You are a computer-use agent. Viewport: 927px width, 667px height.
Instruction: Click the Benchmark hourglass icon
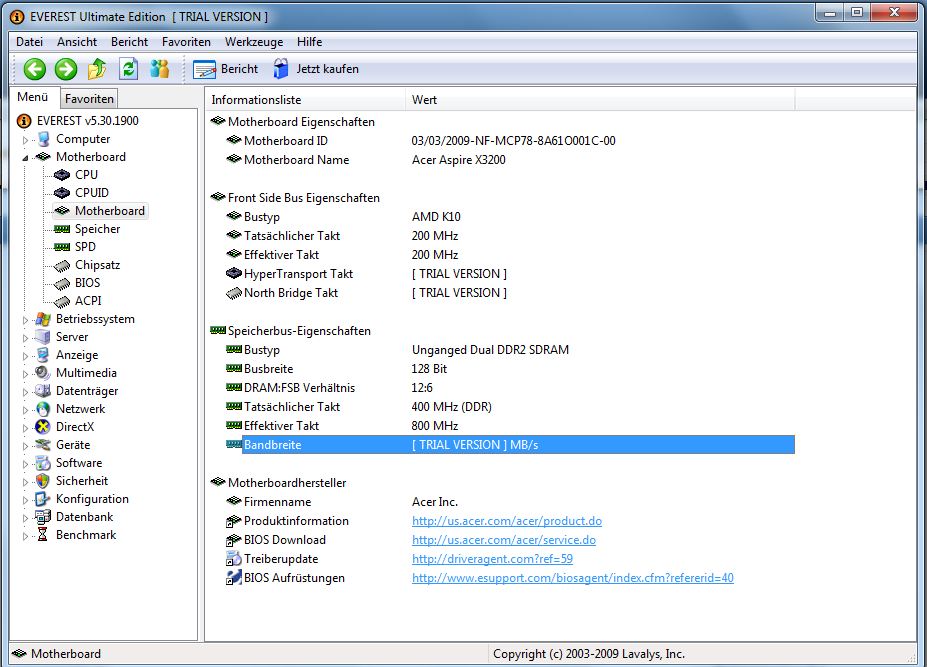pos(43,535)
